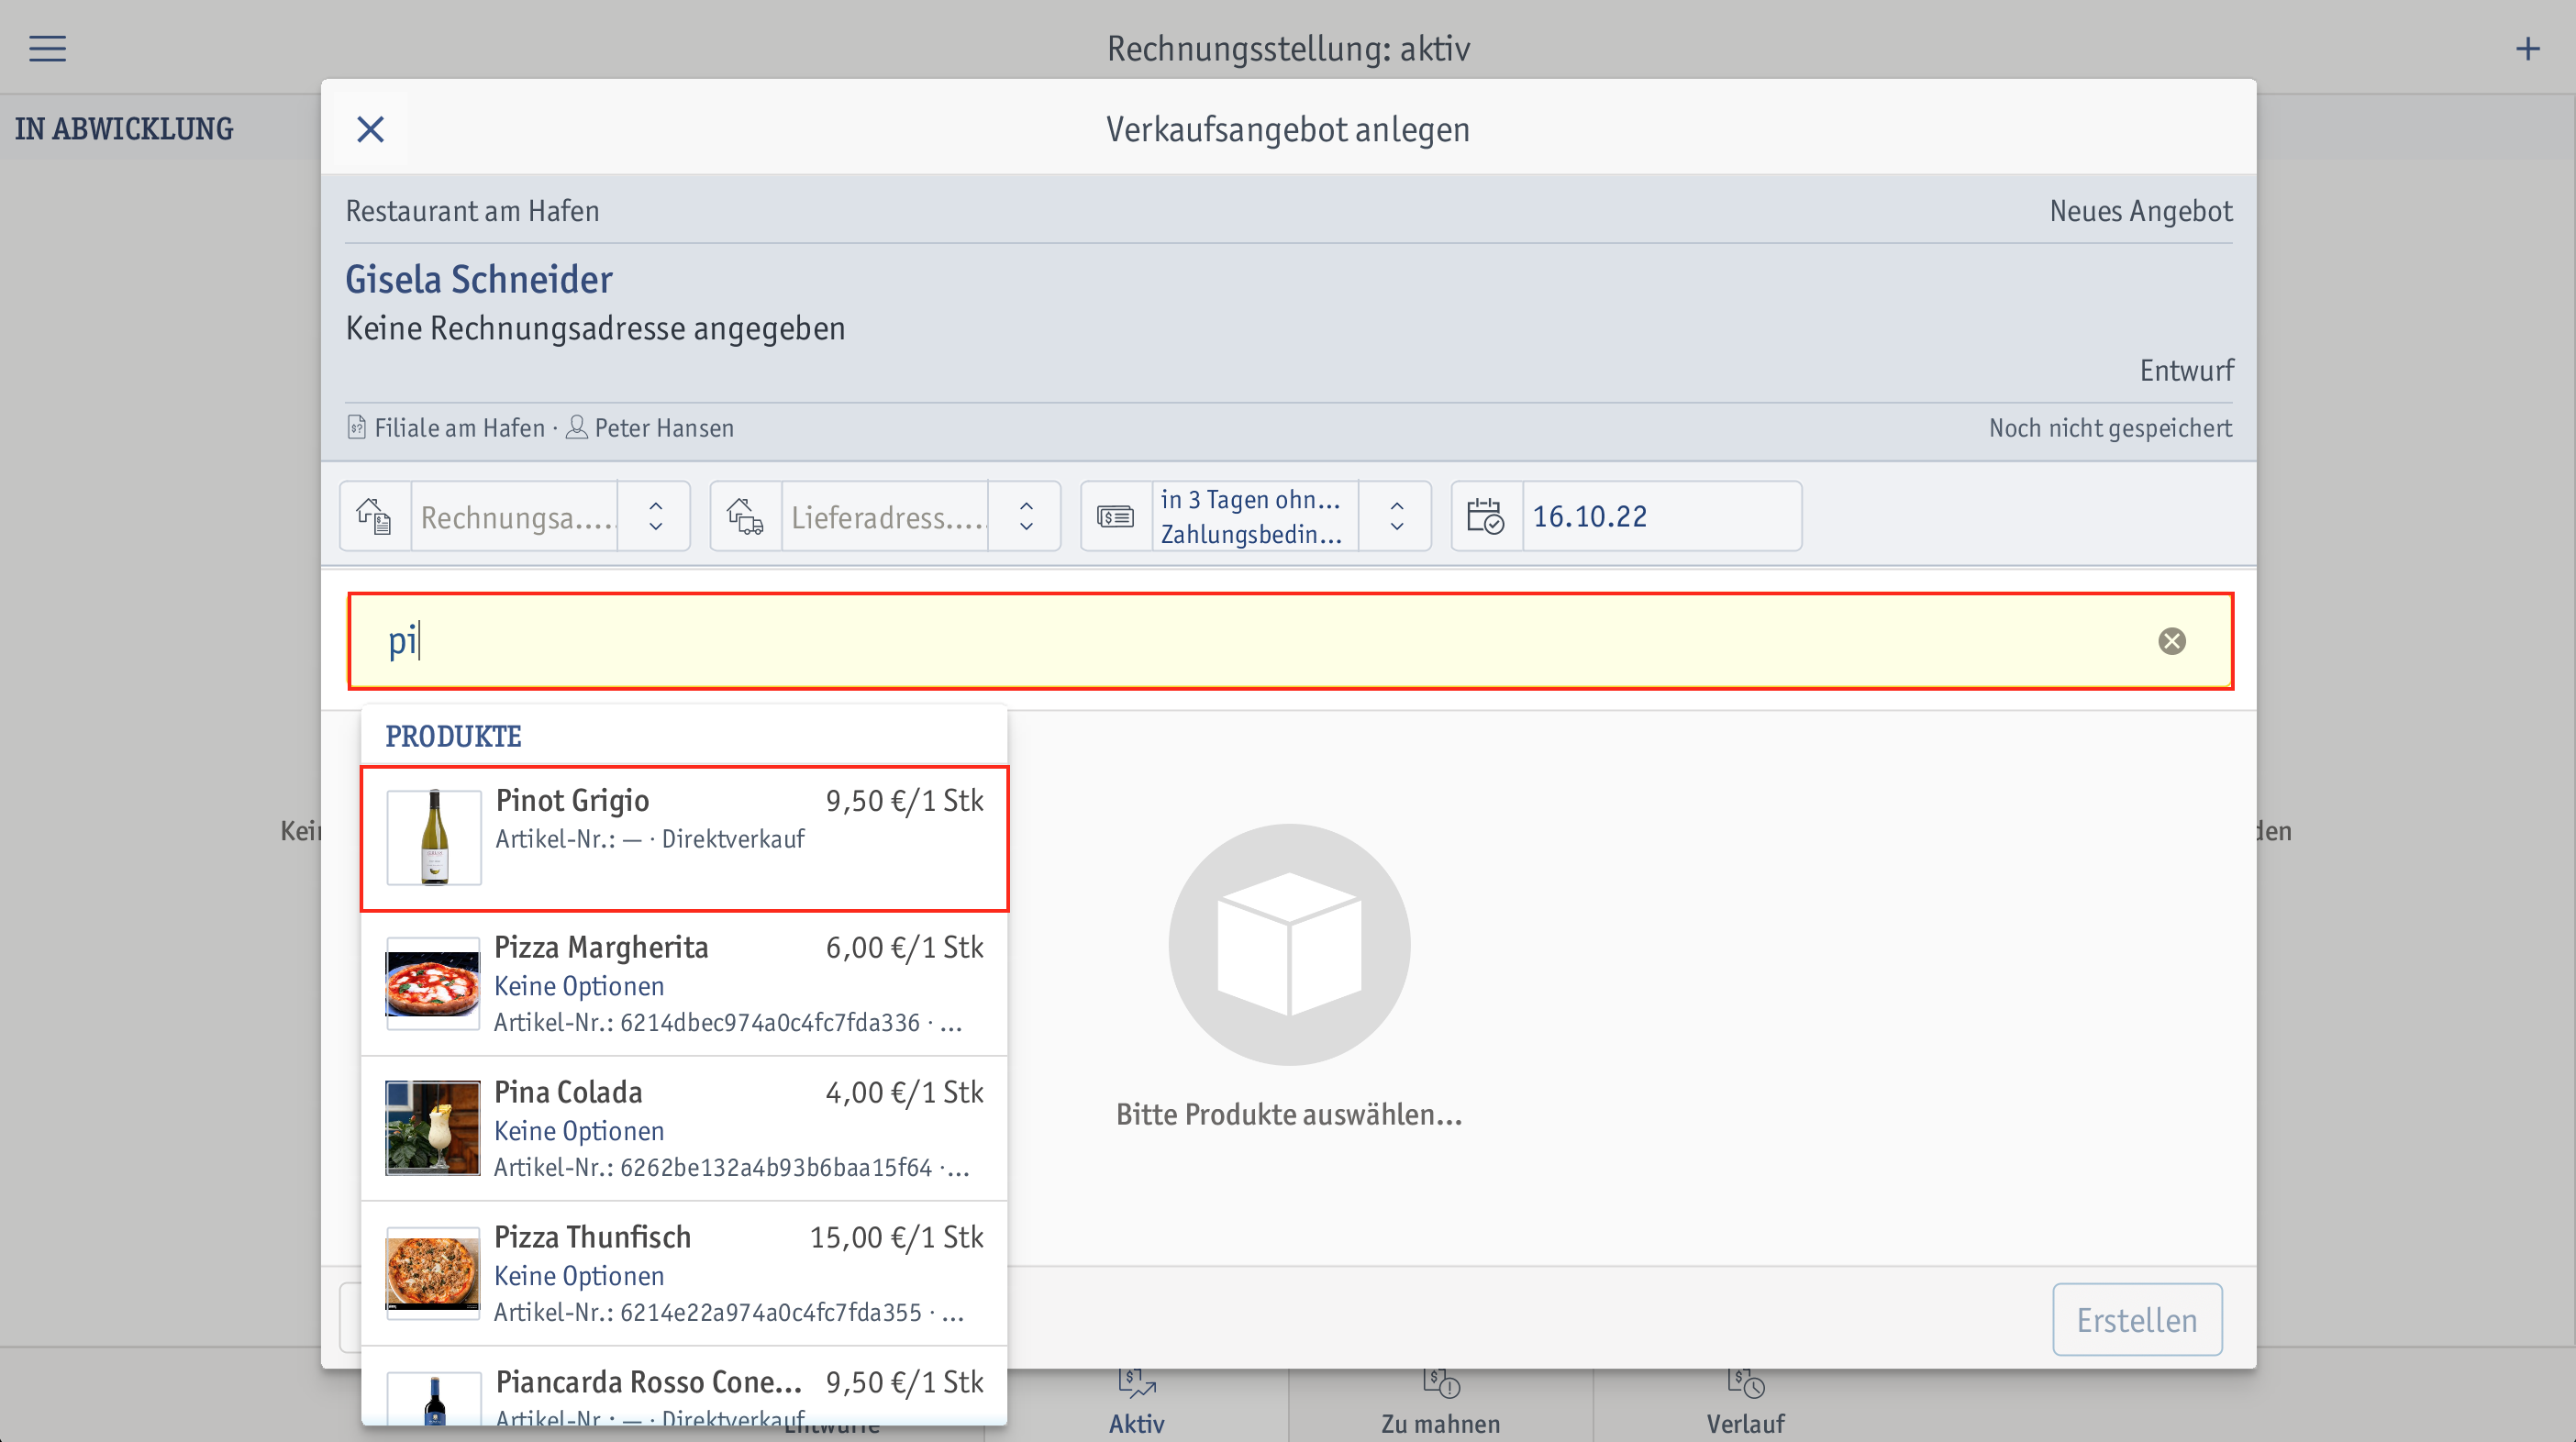Click the billing address icon
2576x1442 pixels.
pos(375,516)
